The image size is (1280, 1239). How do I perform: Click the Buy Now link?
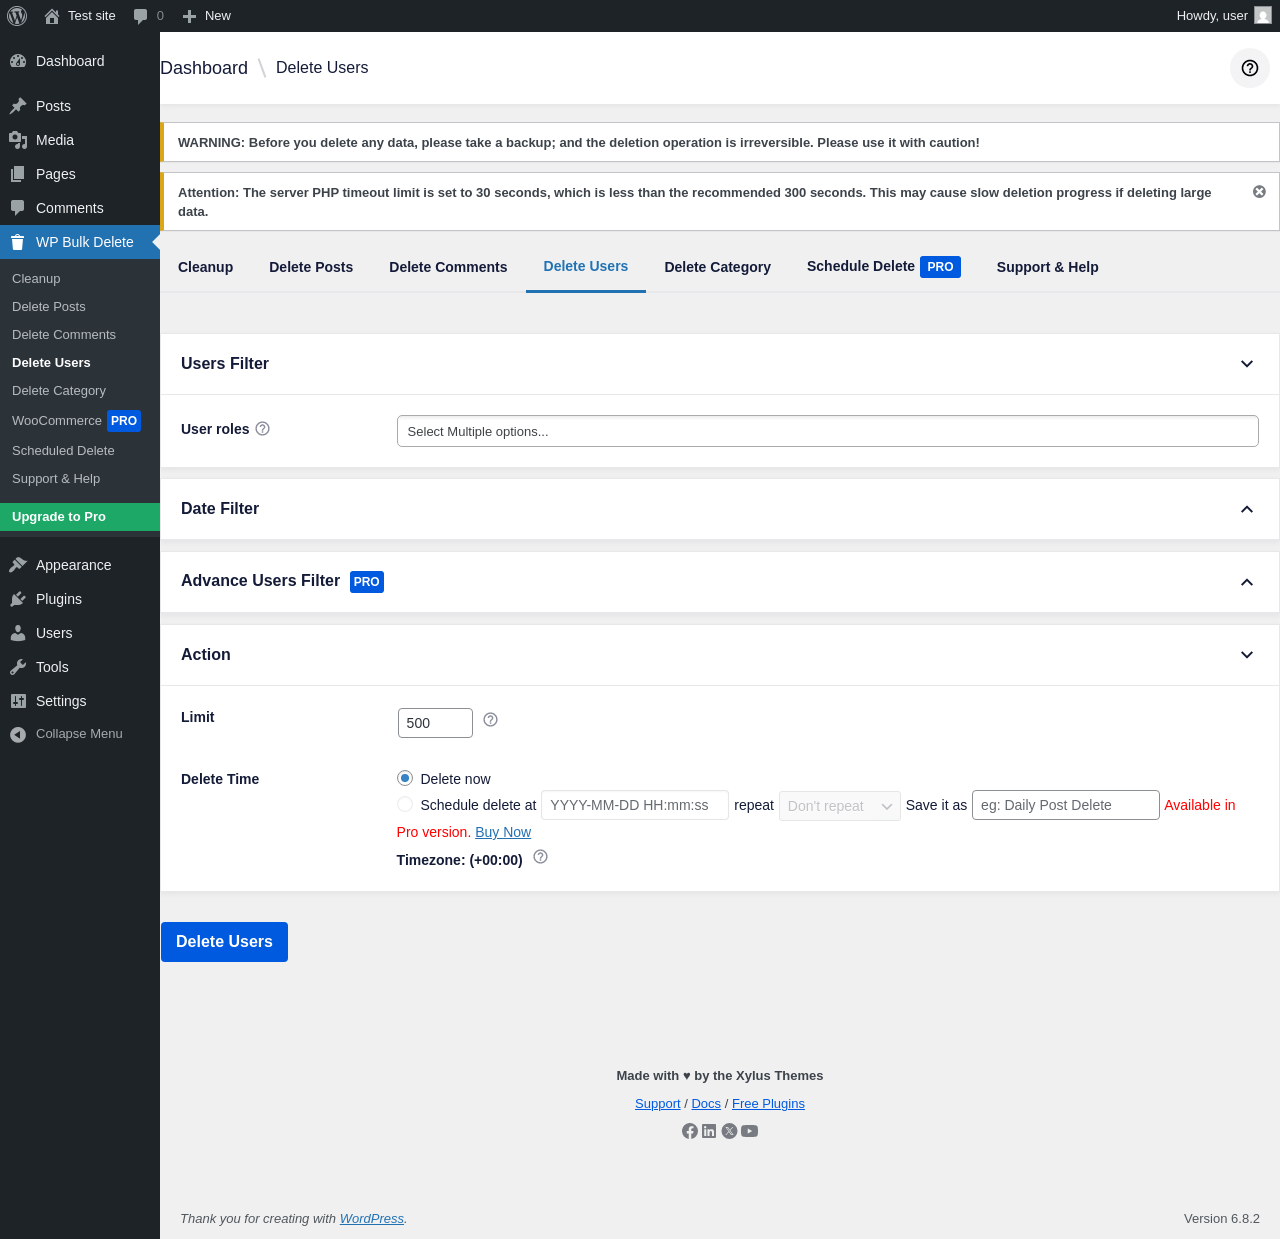tap(503, 832)
